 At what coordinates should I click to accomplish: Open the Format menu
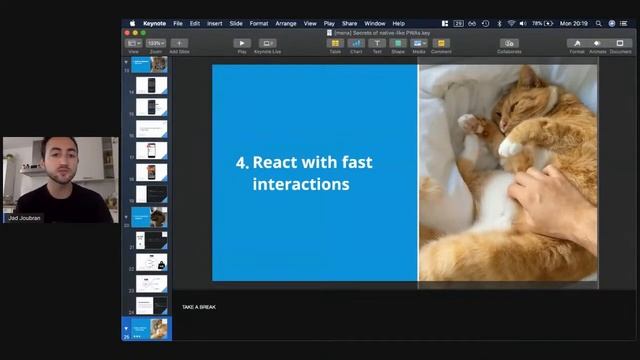(x=259, y=24)
